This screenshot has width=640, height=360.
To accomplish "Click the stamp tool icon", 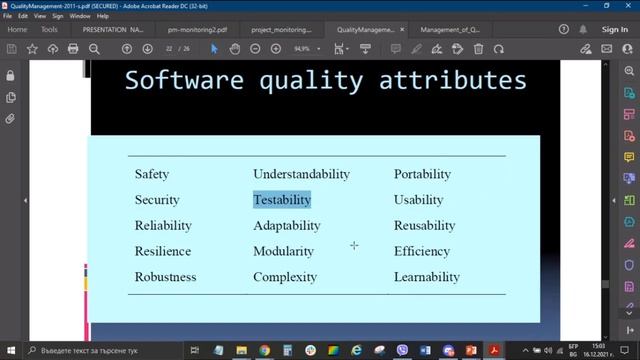I will pos(458,49).
